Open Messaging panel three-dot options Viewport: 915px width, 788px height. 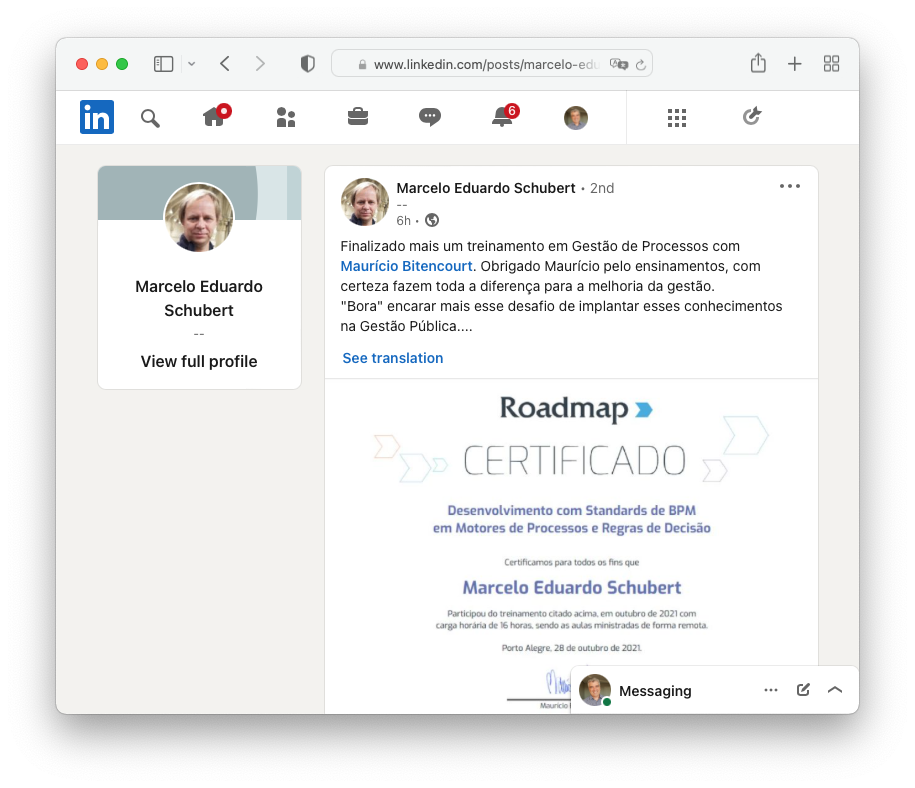771,690
